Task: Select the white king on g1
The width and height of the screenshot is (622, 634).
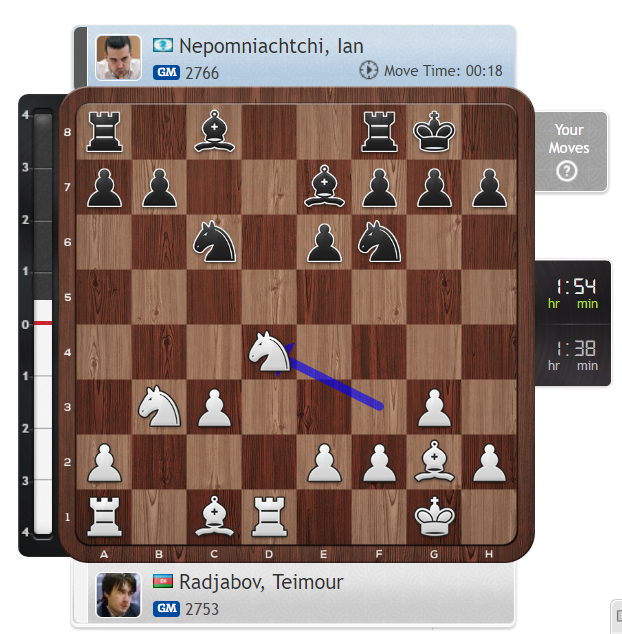Action: [x=434, y=516]
